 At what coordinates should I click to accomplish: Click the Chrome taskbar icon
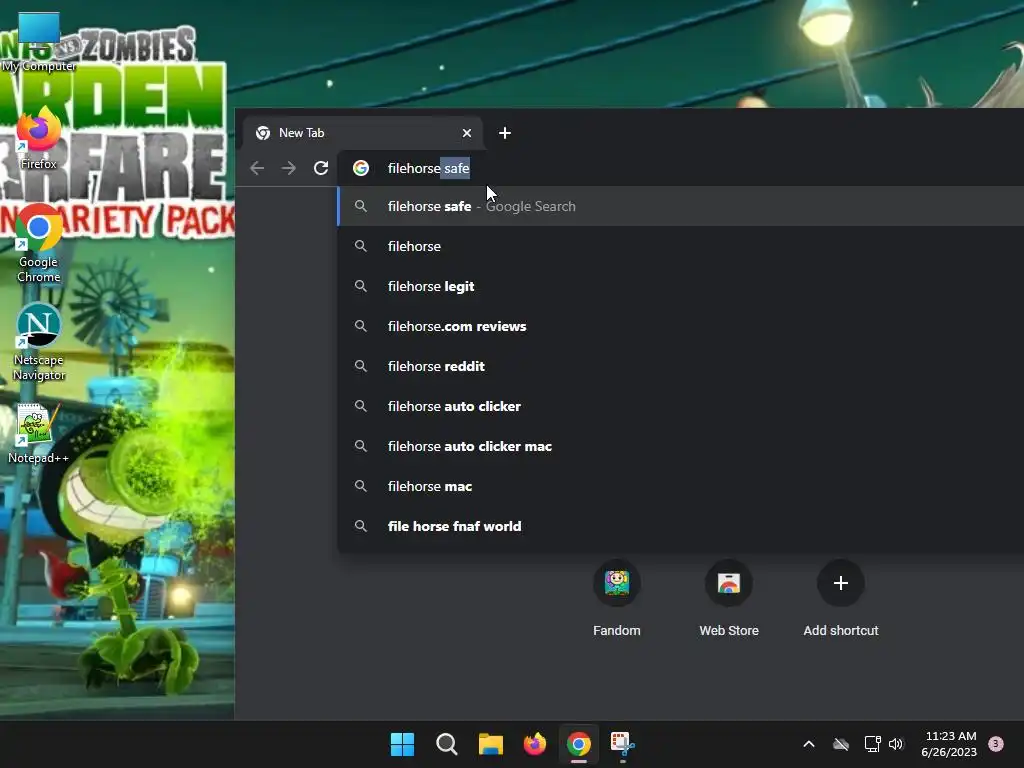coord(579,744)
